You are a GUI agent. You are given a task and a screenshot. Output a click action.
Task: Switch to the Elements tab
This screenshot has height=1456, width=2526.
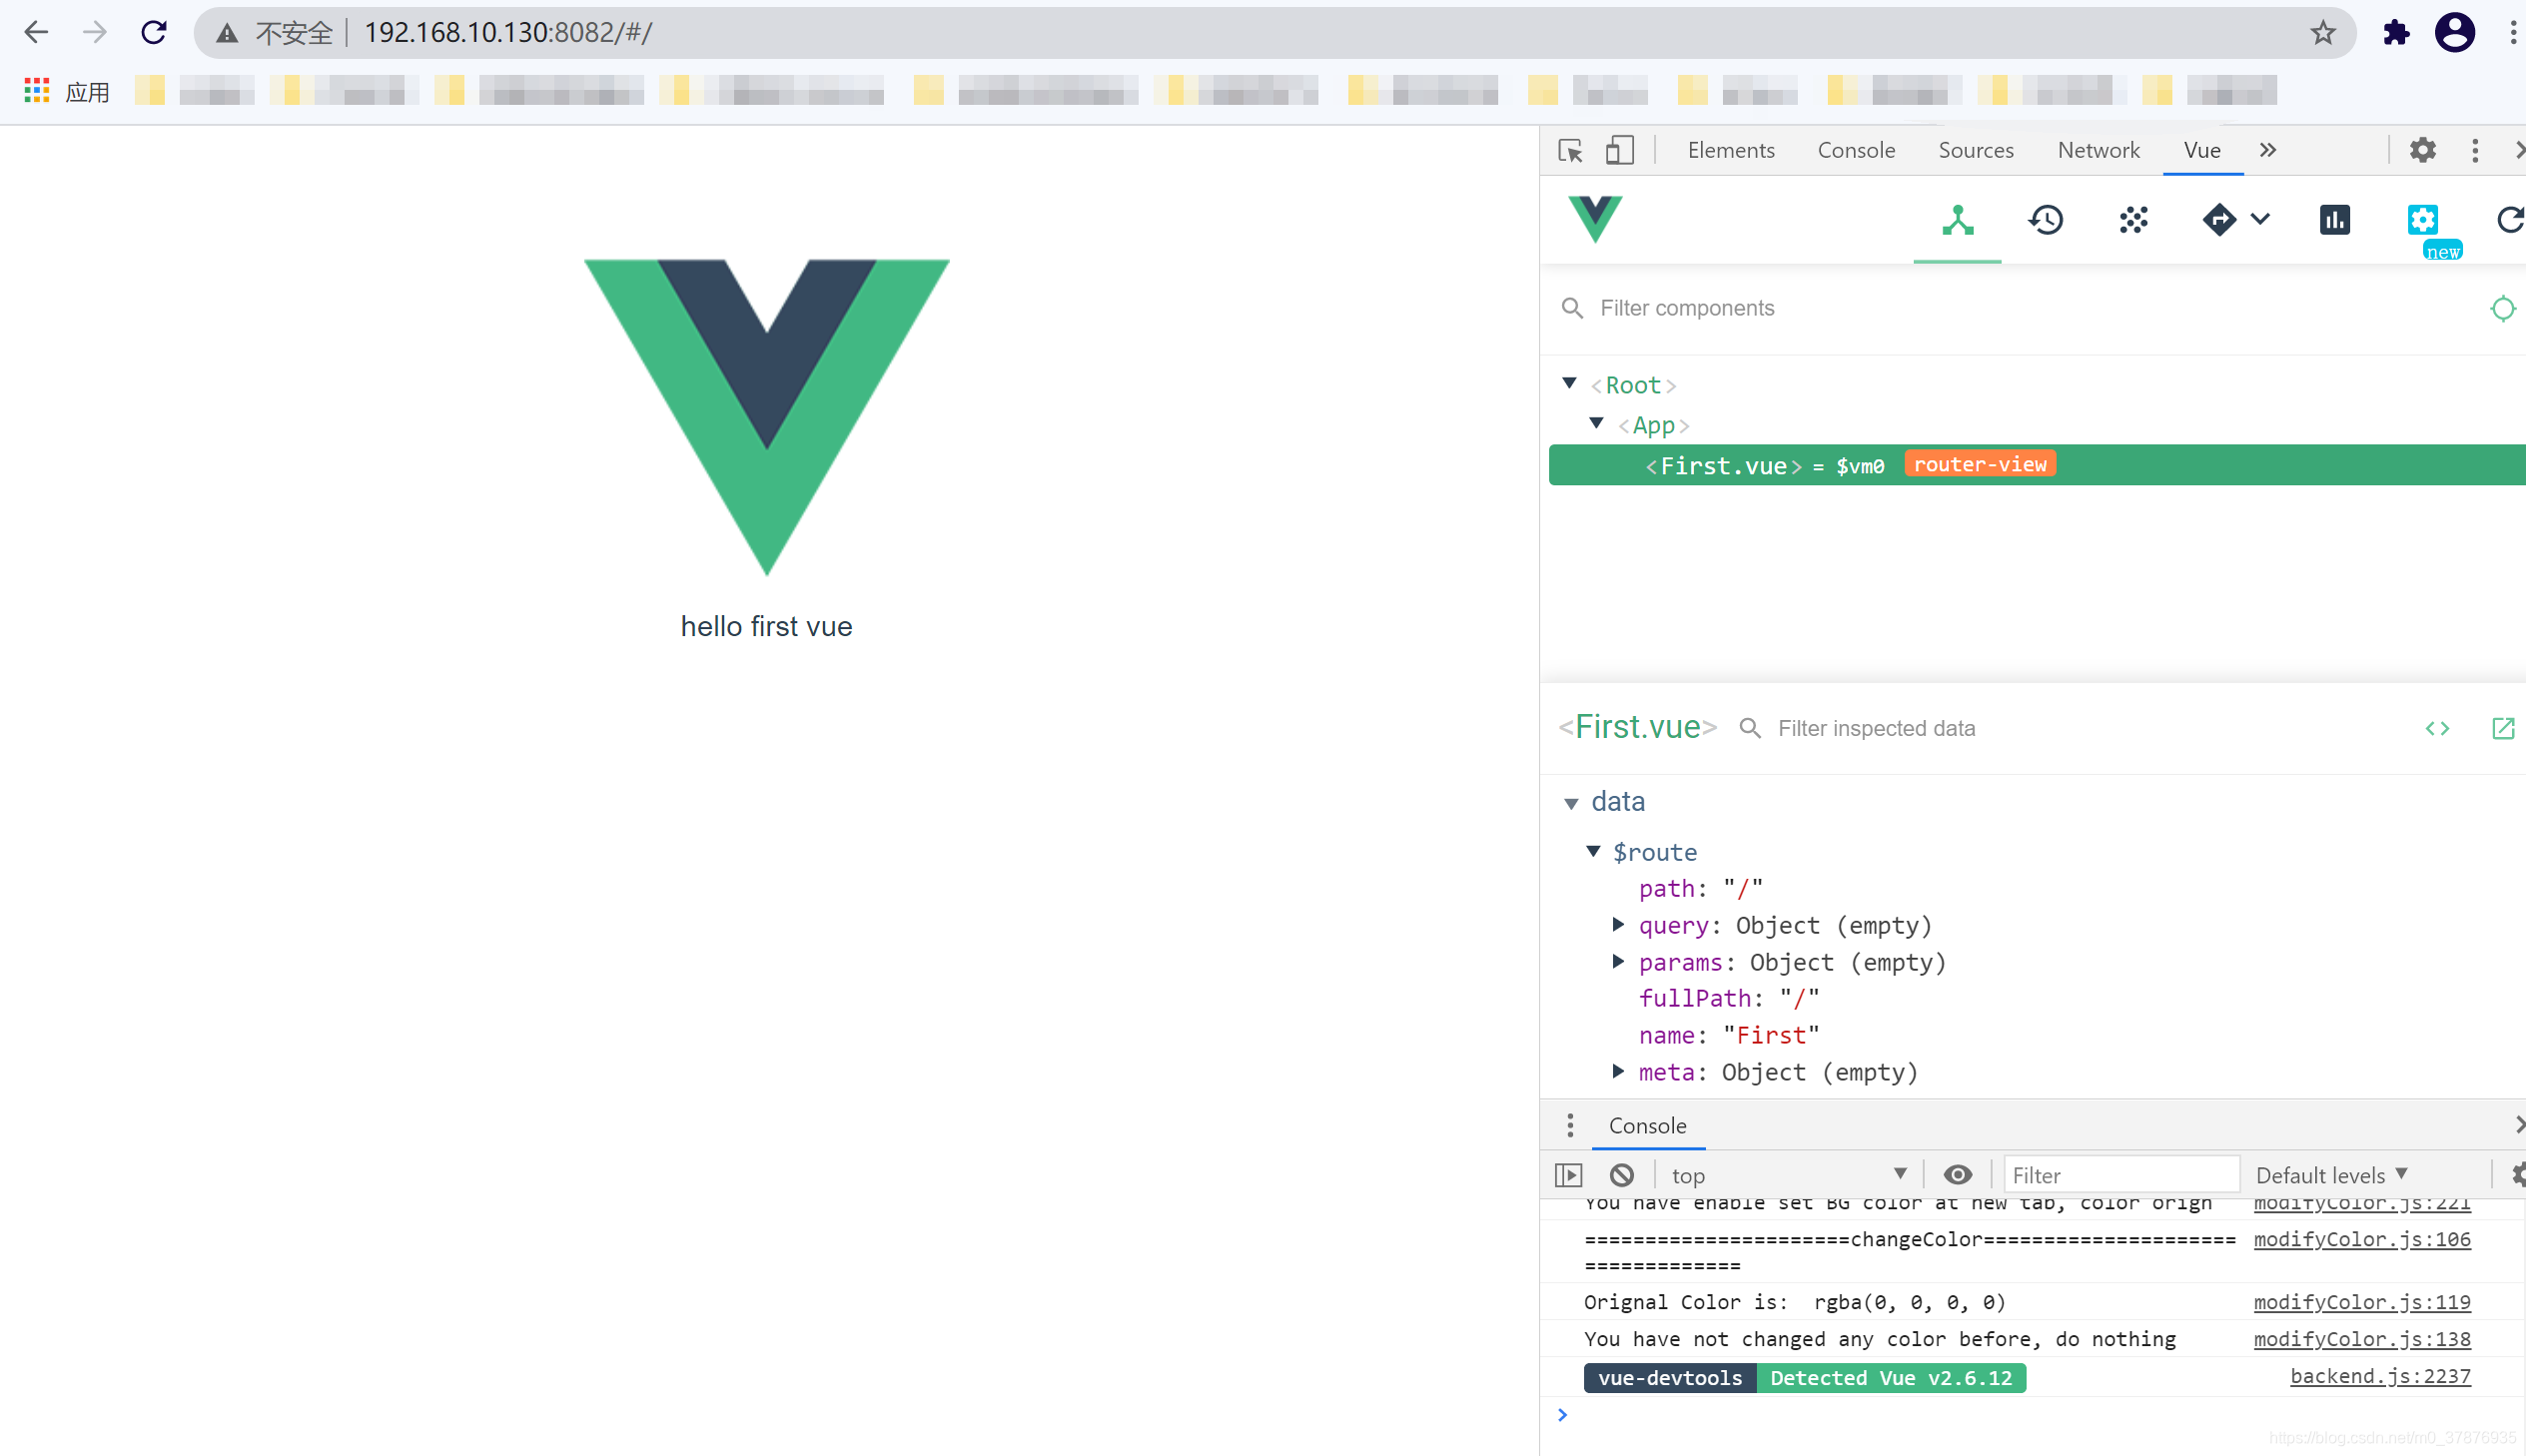pyautogui.click(x=1731, y=150)
